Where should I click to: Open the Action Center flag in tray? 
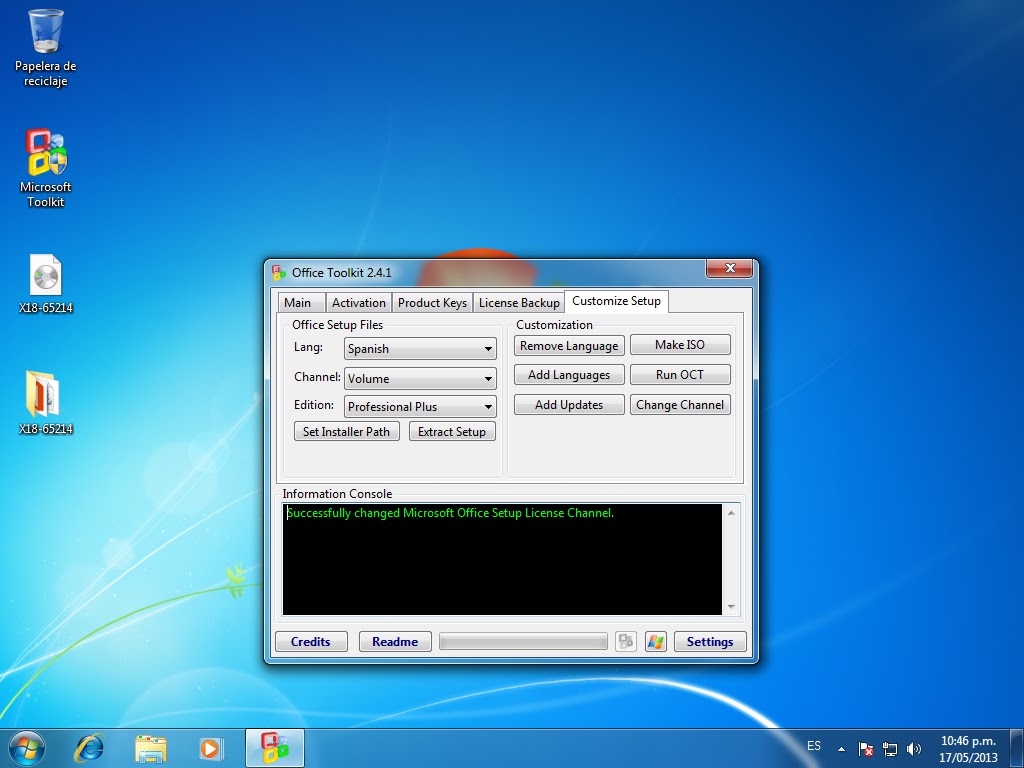(x=864, y=747)
